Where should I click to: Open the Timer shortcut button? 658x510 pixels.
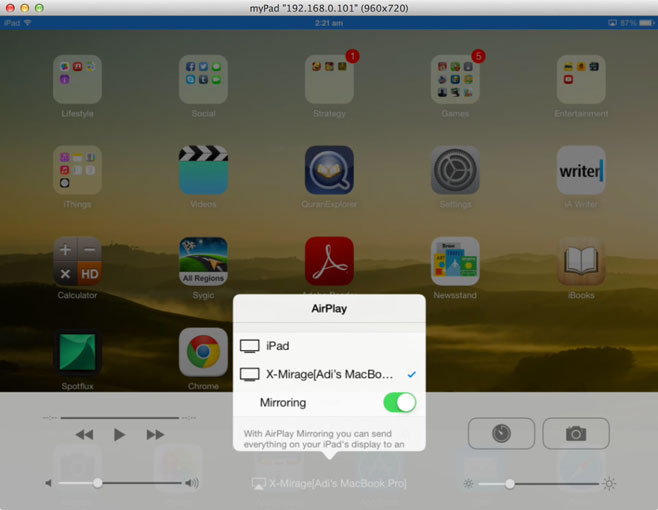(501, 433)
